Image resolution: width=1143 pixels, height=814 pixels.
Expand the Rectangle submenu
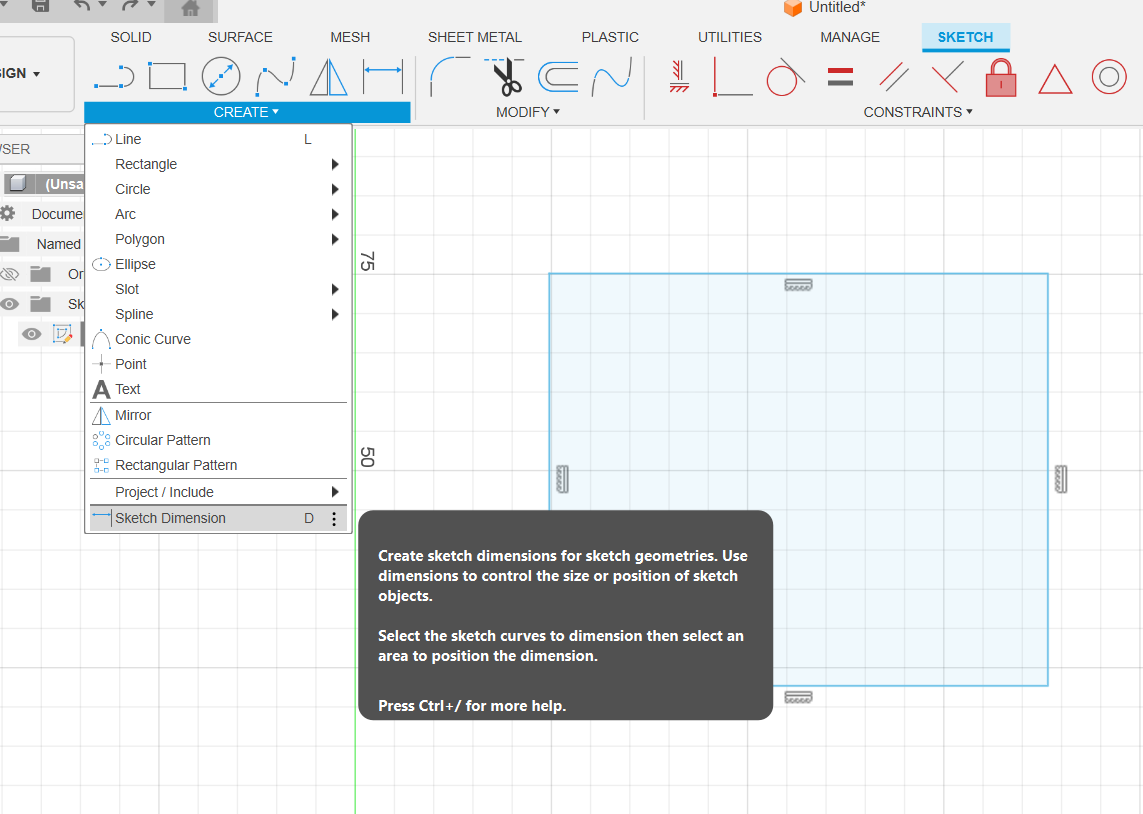click(x=335, y=165)
